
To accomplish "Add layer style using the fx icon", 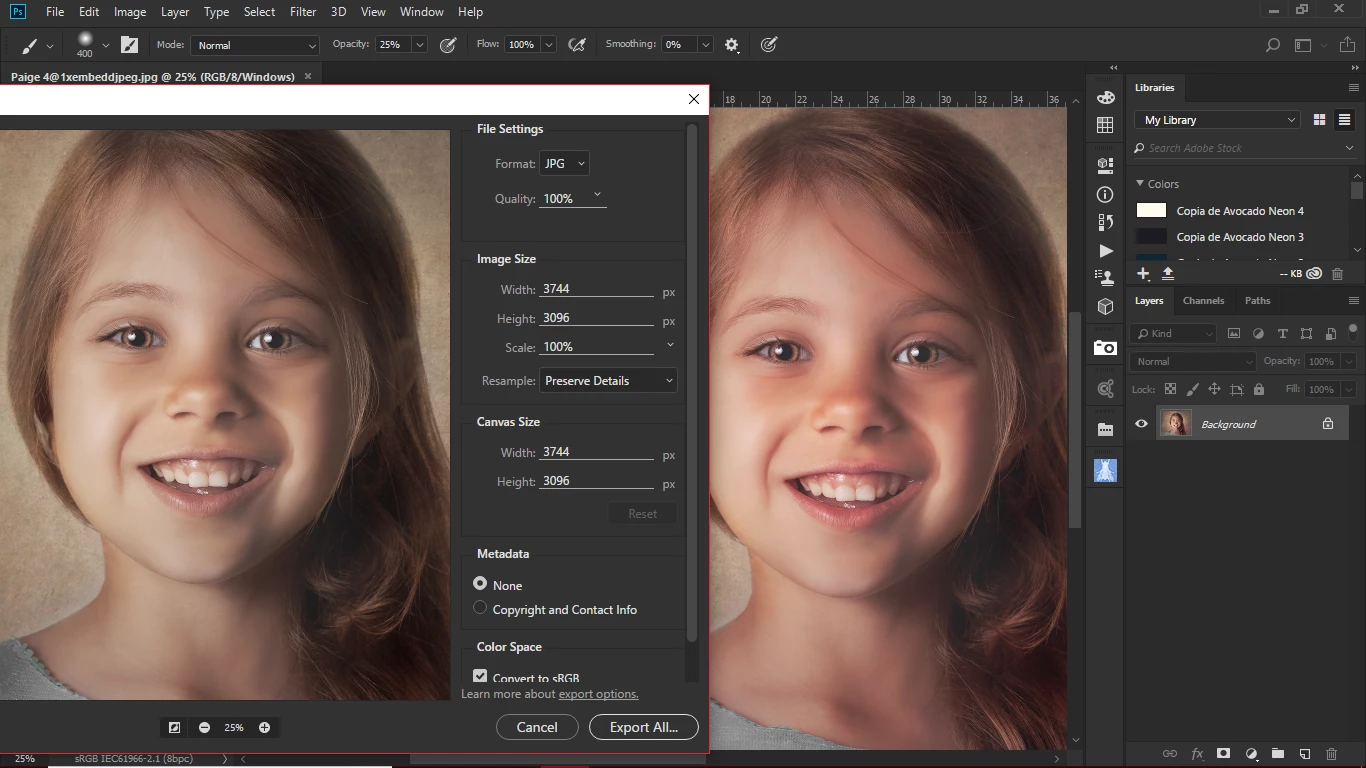I will coord(1196,753).
